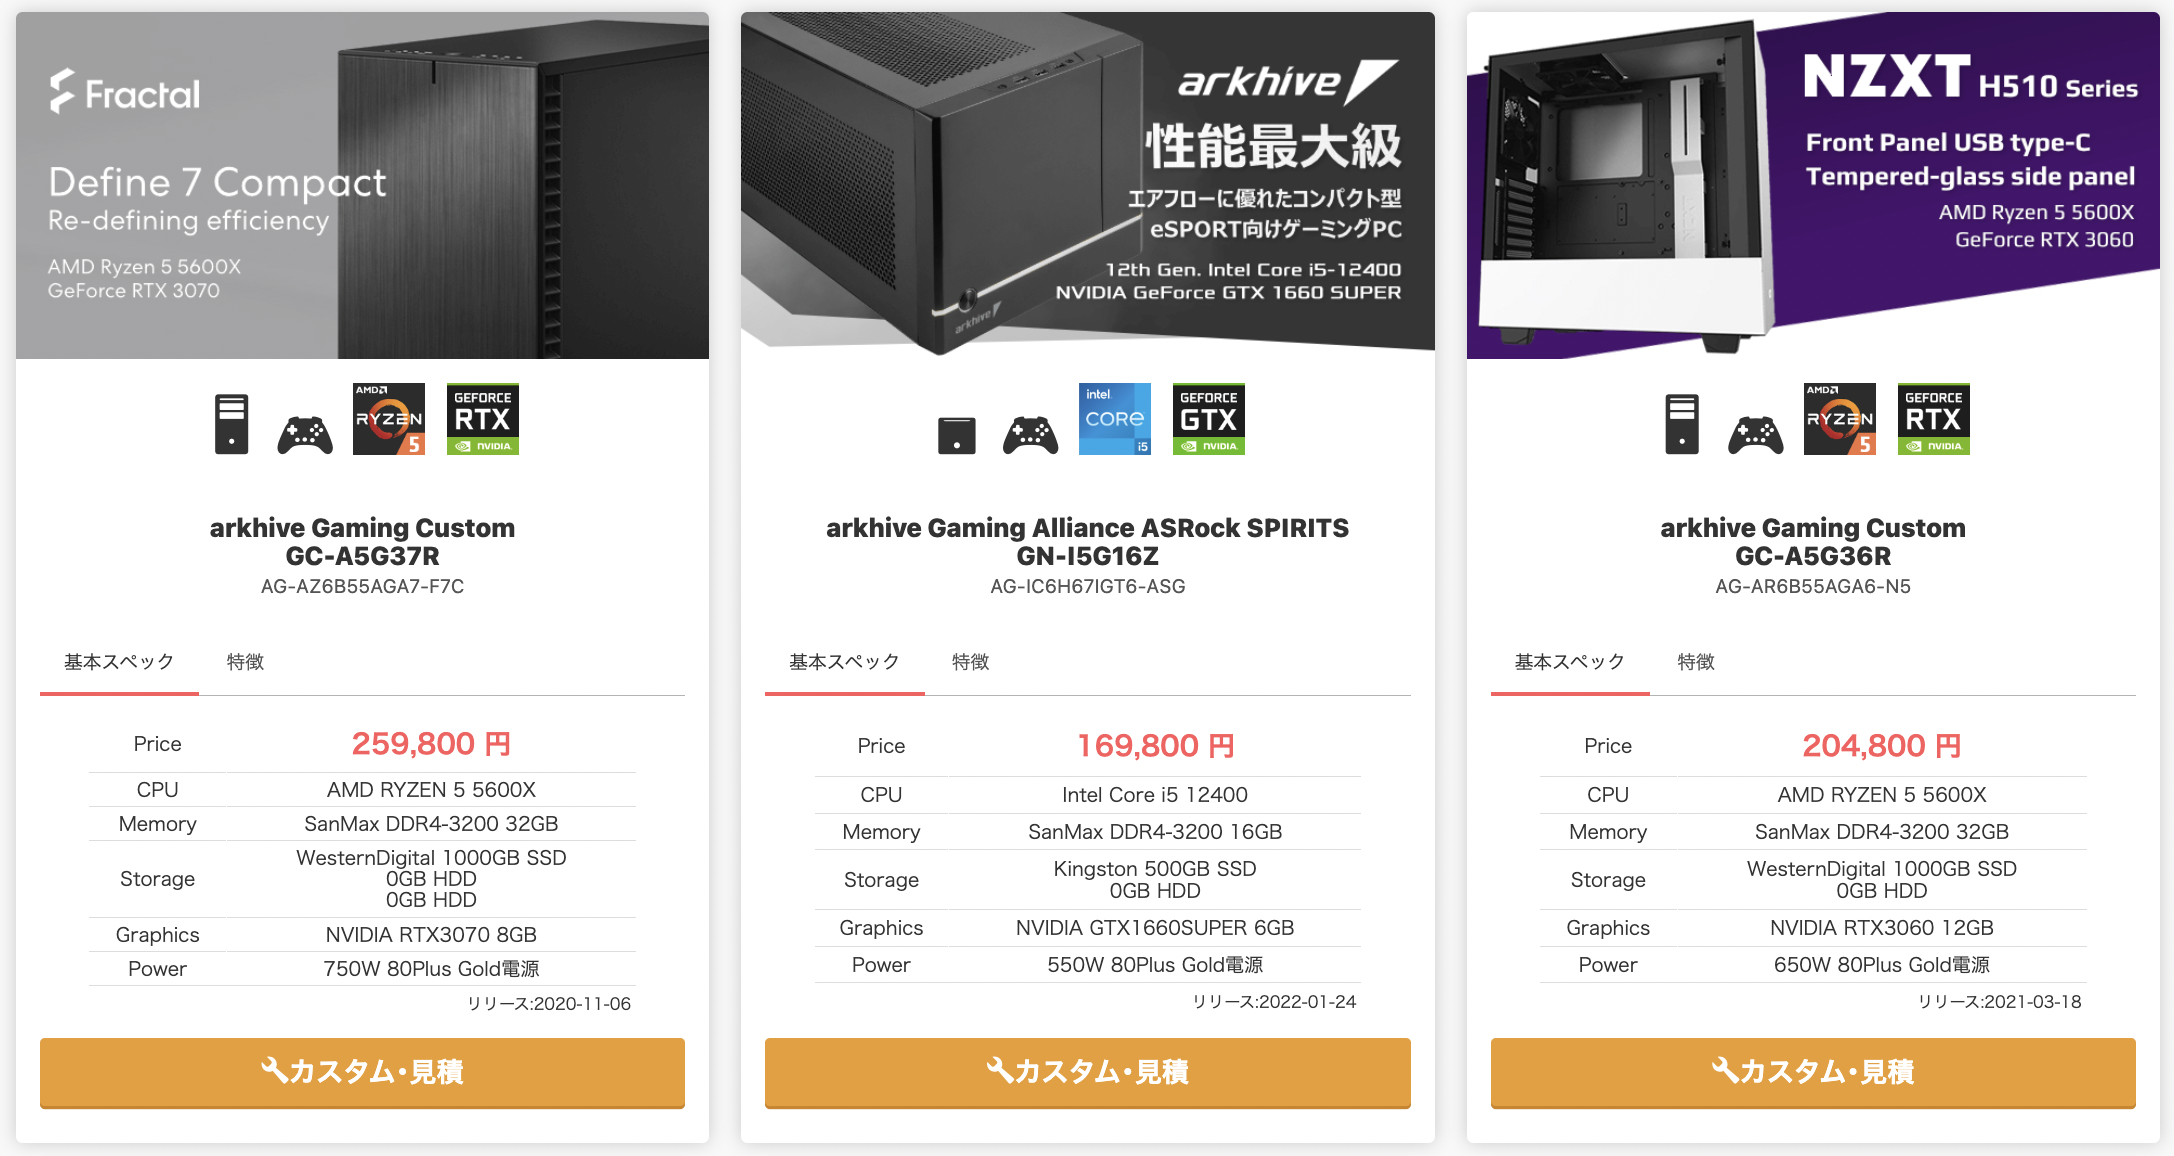Click the gamepad icon on GC-A5G37R card

[305, 435]
